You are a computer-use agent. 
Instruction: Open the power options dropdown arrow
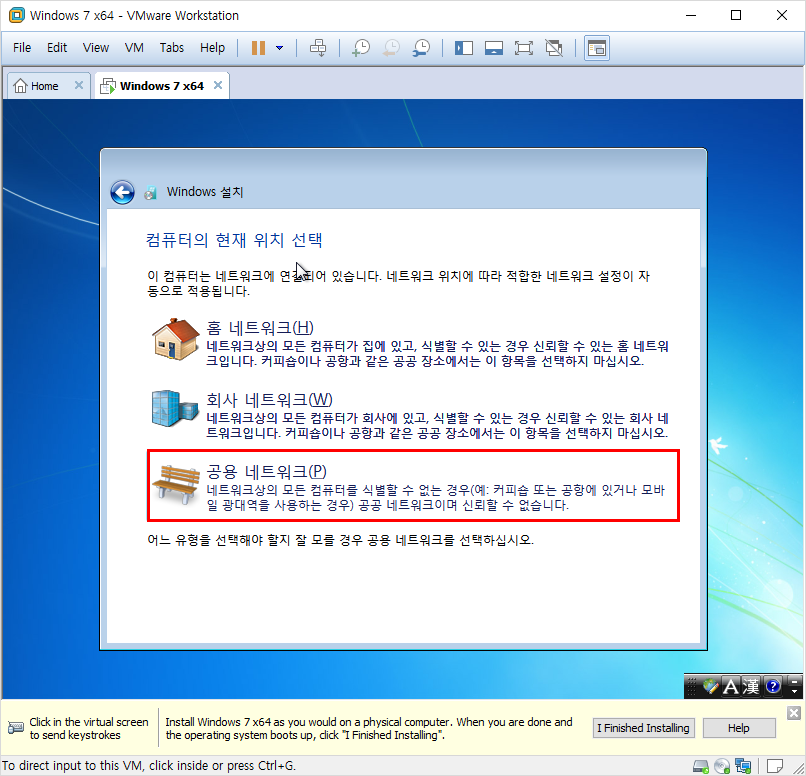(279, 48)
